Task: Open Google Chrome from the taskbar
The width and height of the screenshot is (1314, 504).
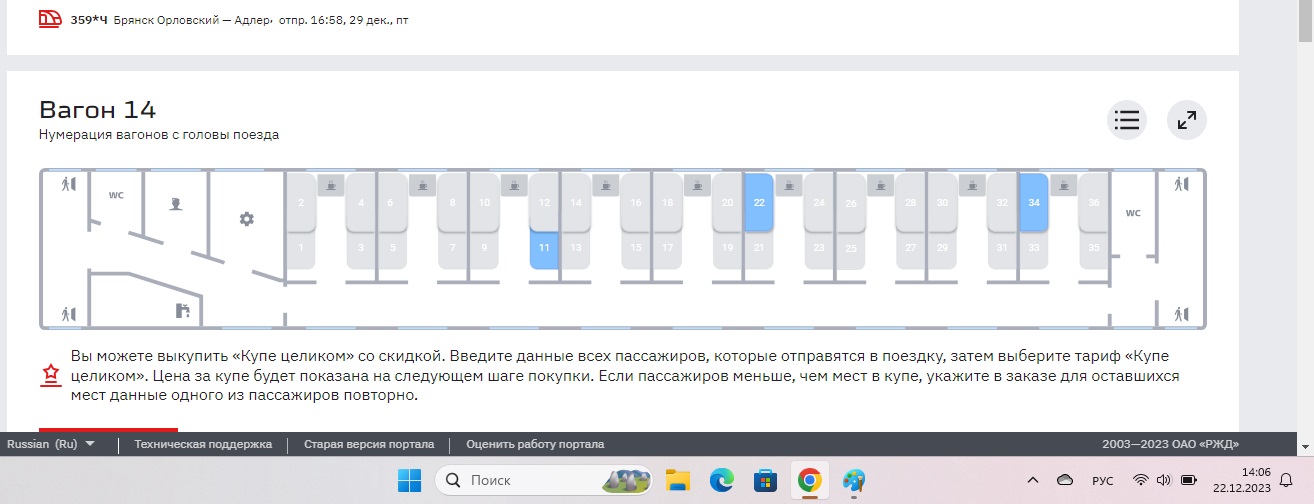Action: 809,481
